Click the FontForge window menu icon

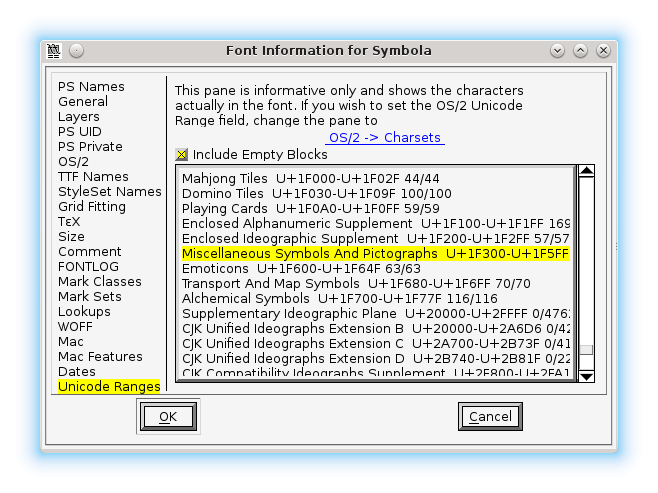[54, 51]
